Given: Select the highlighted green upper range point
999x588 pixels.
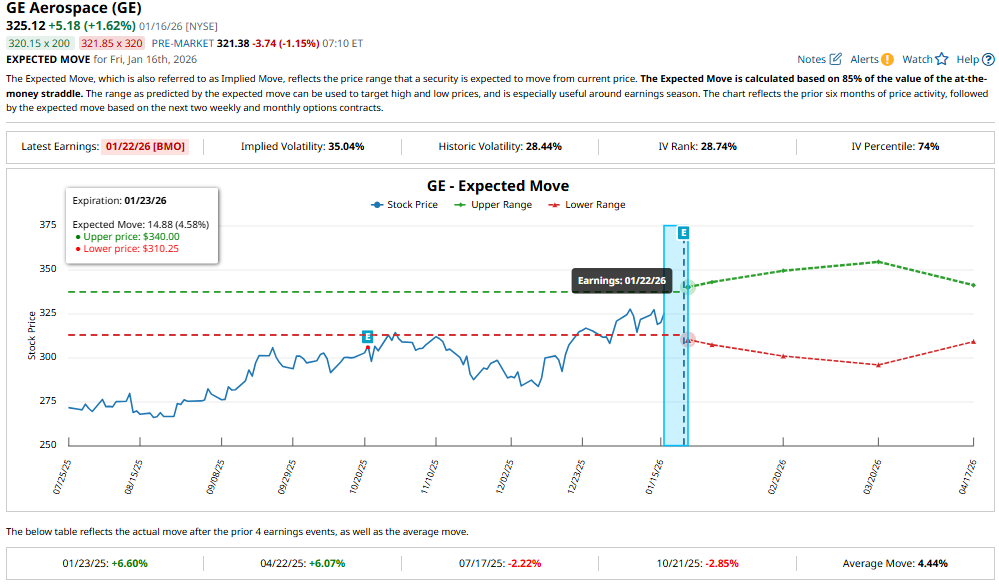Looking at the screenshot, I should [x=687, y=286].
